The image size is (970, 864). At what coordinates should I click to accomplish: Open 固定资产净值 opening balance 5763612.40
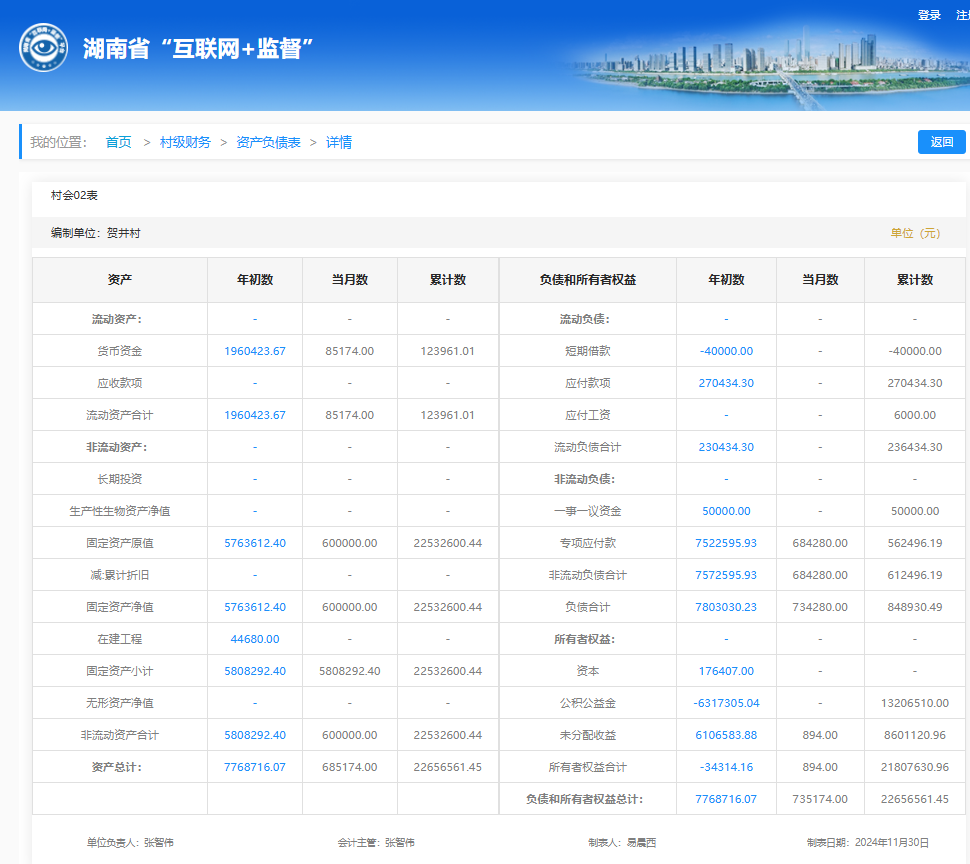pyautogui.click(x=255, y=607)
